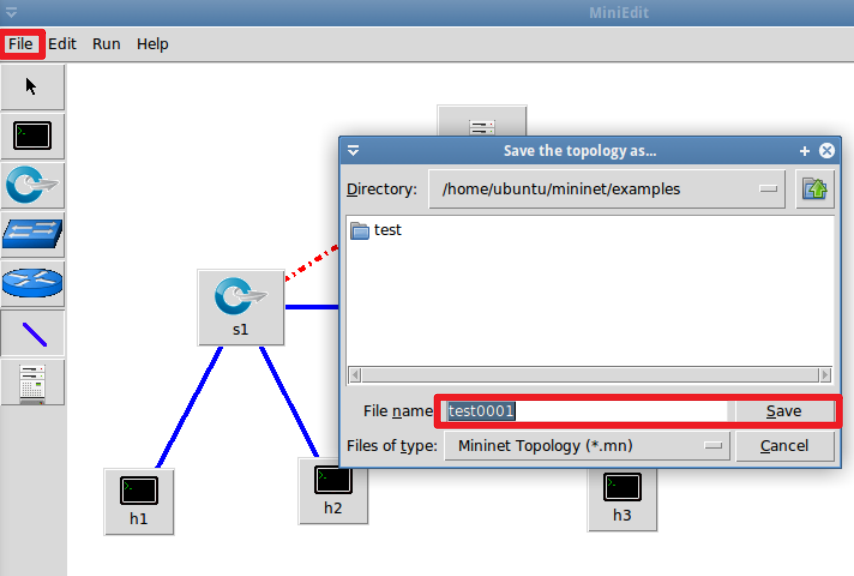Click red dashed controller link from s1
The width and height of the screenshot is (854, 576).
point(312,262)
